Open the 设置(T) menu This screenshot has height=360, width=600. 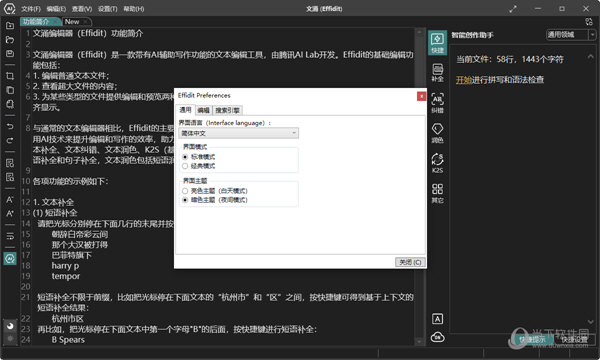(108, 8)
